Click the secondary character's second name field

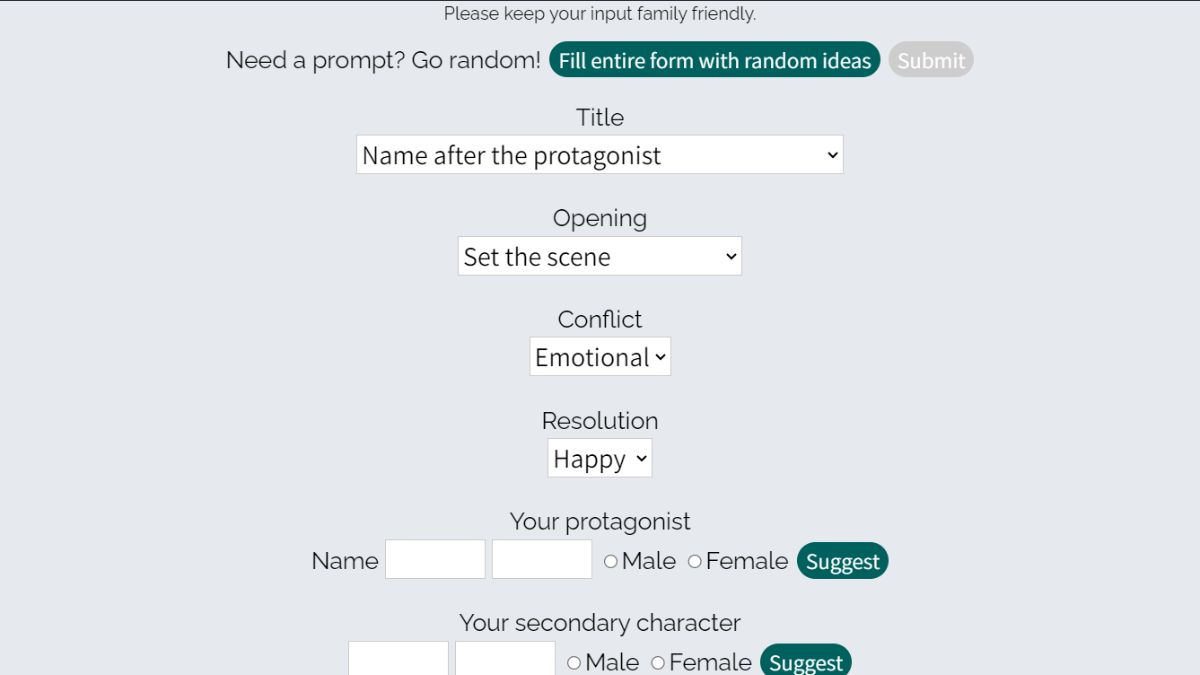[x=505, y=660]
